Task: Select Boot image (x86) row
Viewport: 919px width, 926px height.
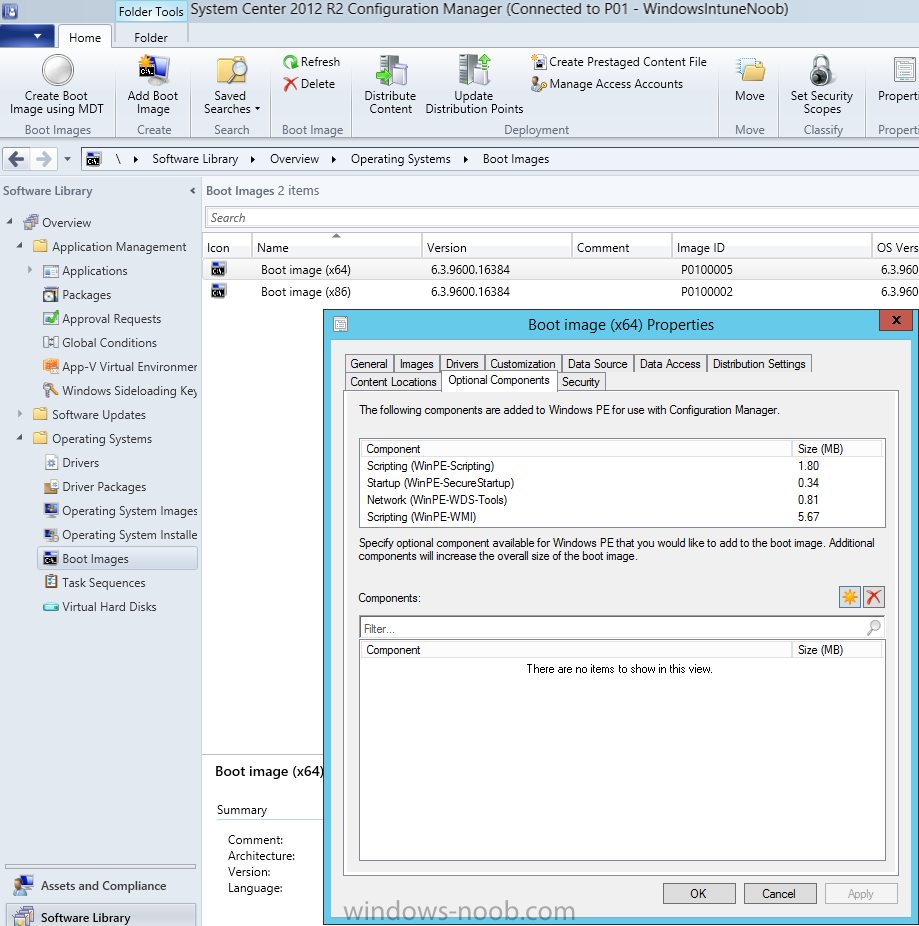Action: tap(560, 292)
